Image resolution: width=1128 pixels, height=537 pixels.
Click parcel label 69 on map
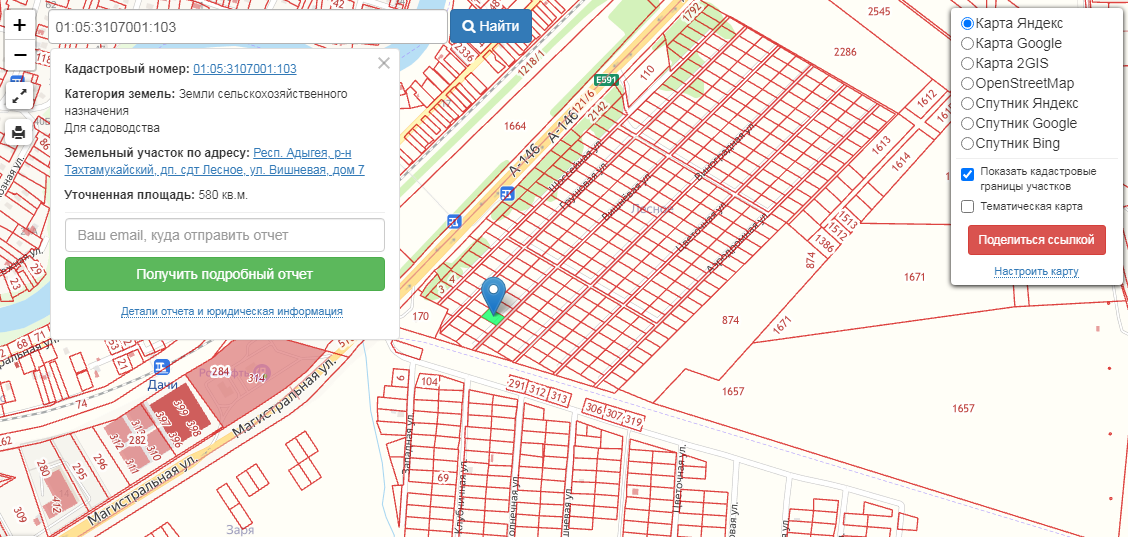[x=443, y=477]
